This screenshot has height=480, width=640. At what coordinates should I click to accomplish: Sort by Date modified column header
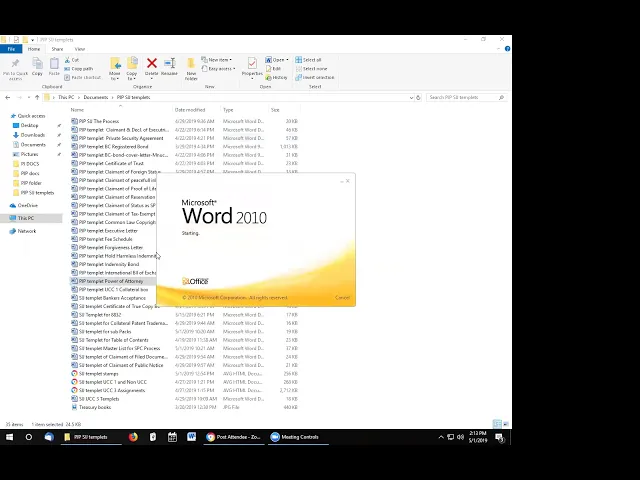click(190, 110)
